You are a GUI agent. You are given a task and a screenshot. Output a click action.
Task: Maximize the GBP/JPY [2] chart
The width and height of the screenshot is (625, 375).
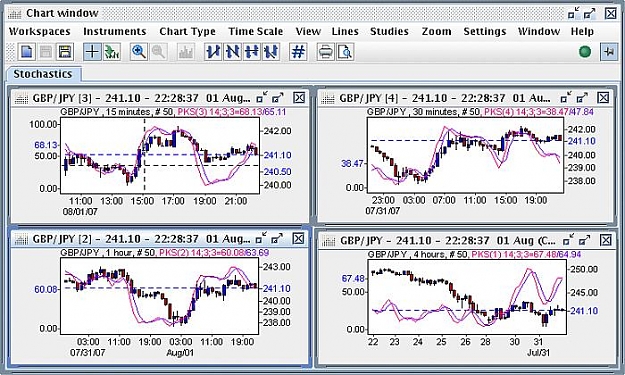click(277, 239)
